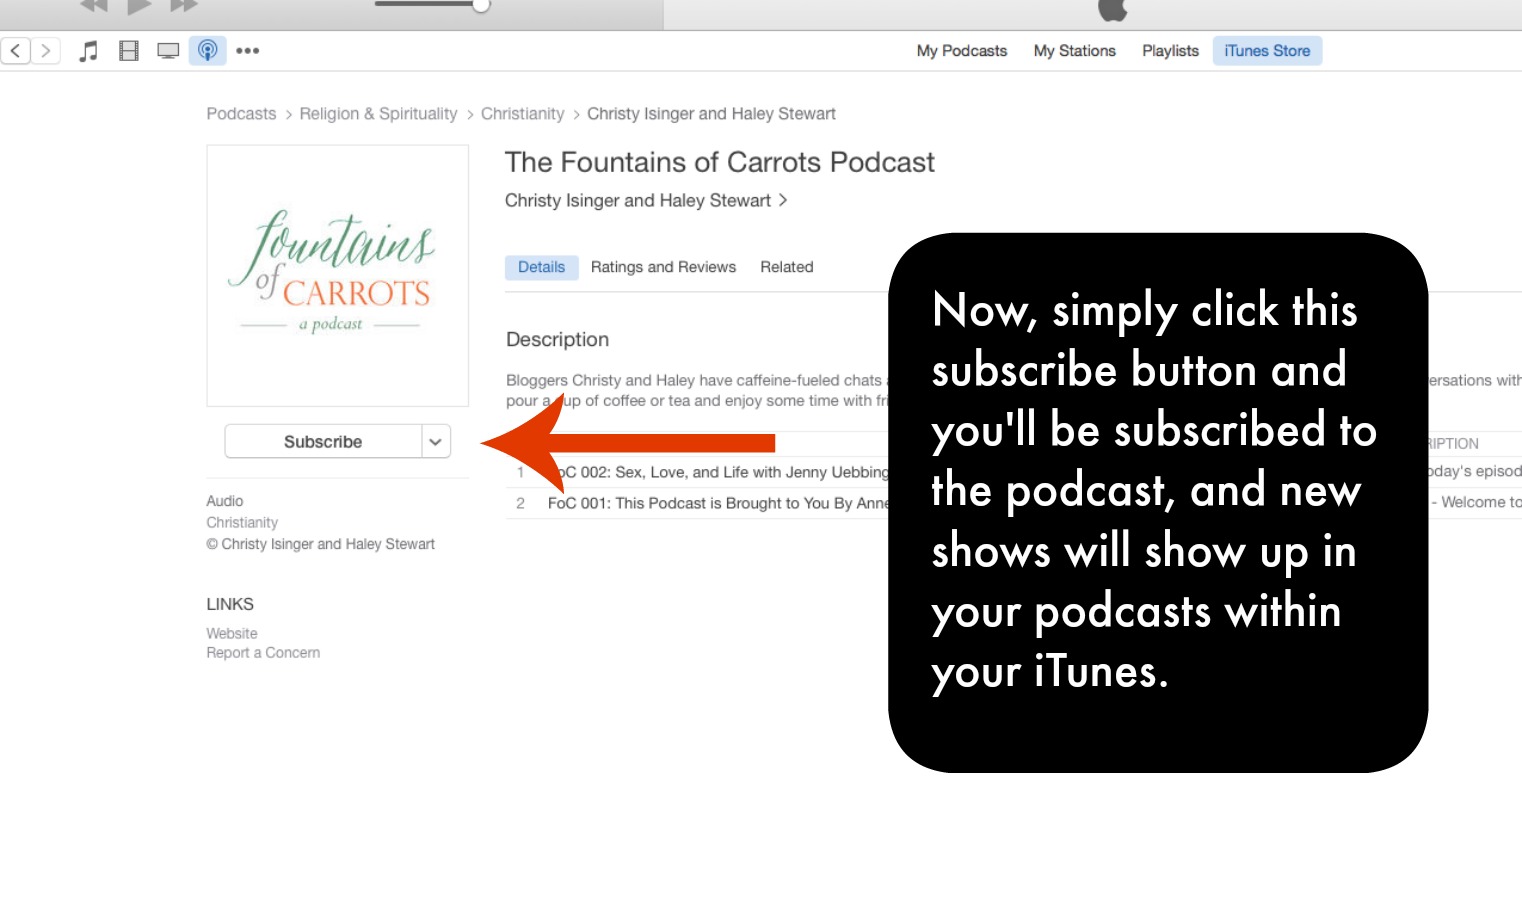Open the TV Shows monitor icon
Image resolution: width=1522 pixels, height=900 pixels.
coord(168,51)
